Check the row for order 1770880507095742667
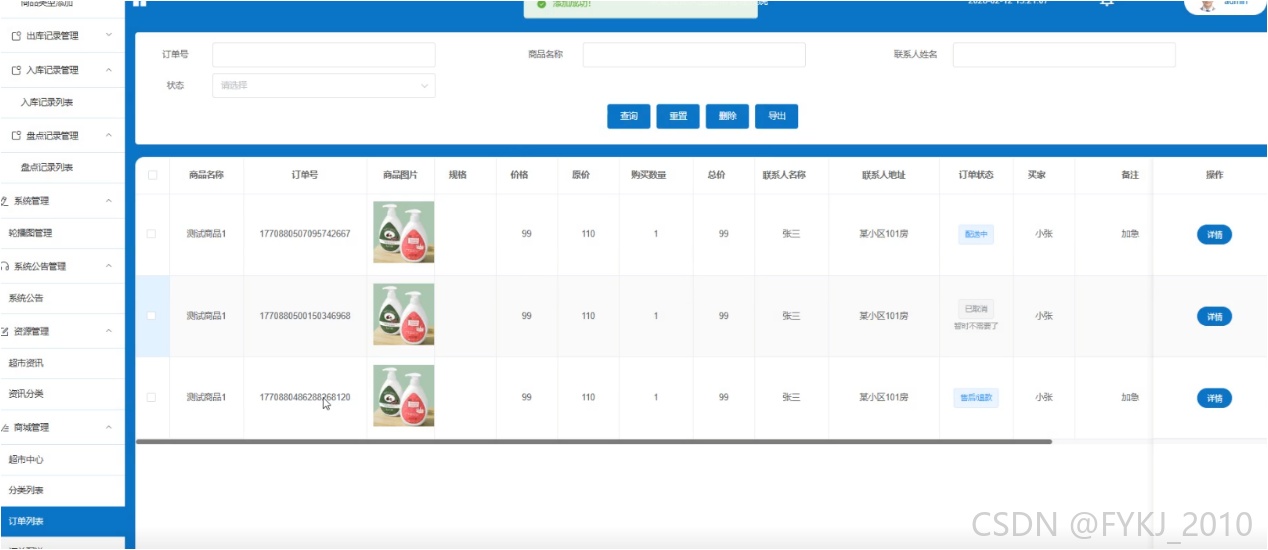1268x550 pixels. [x=152, y=234]
